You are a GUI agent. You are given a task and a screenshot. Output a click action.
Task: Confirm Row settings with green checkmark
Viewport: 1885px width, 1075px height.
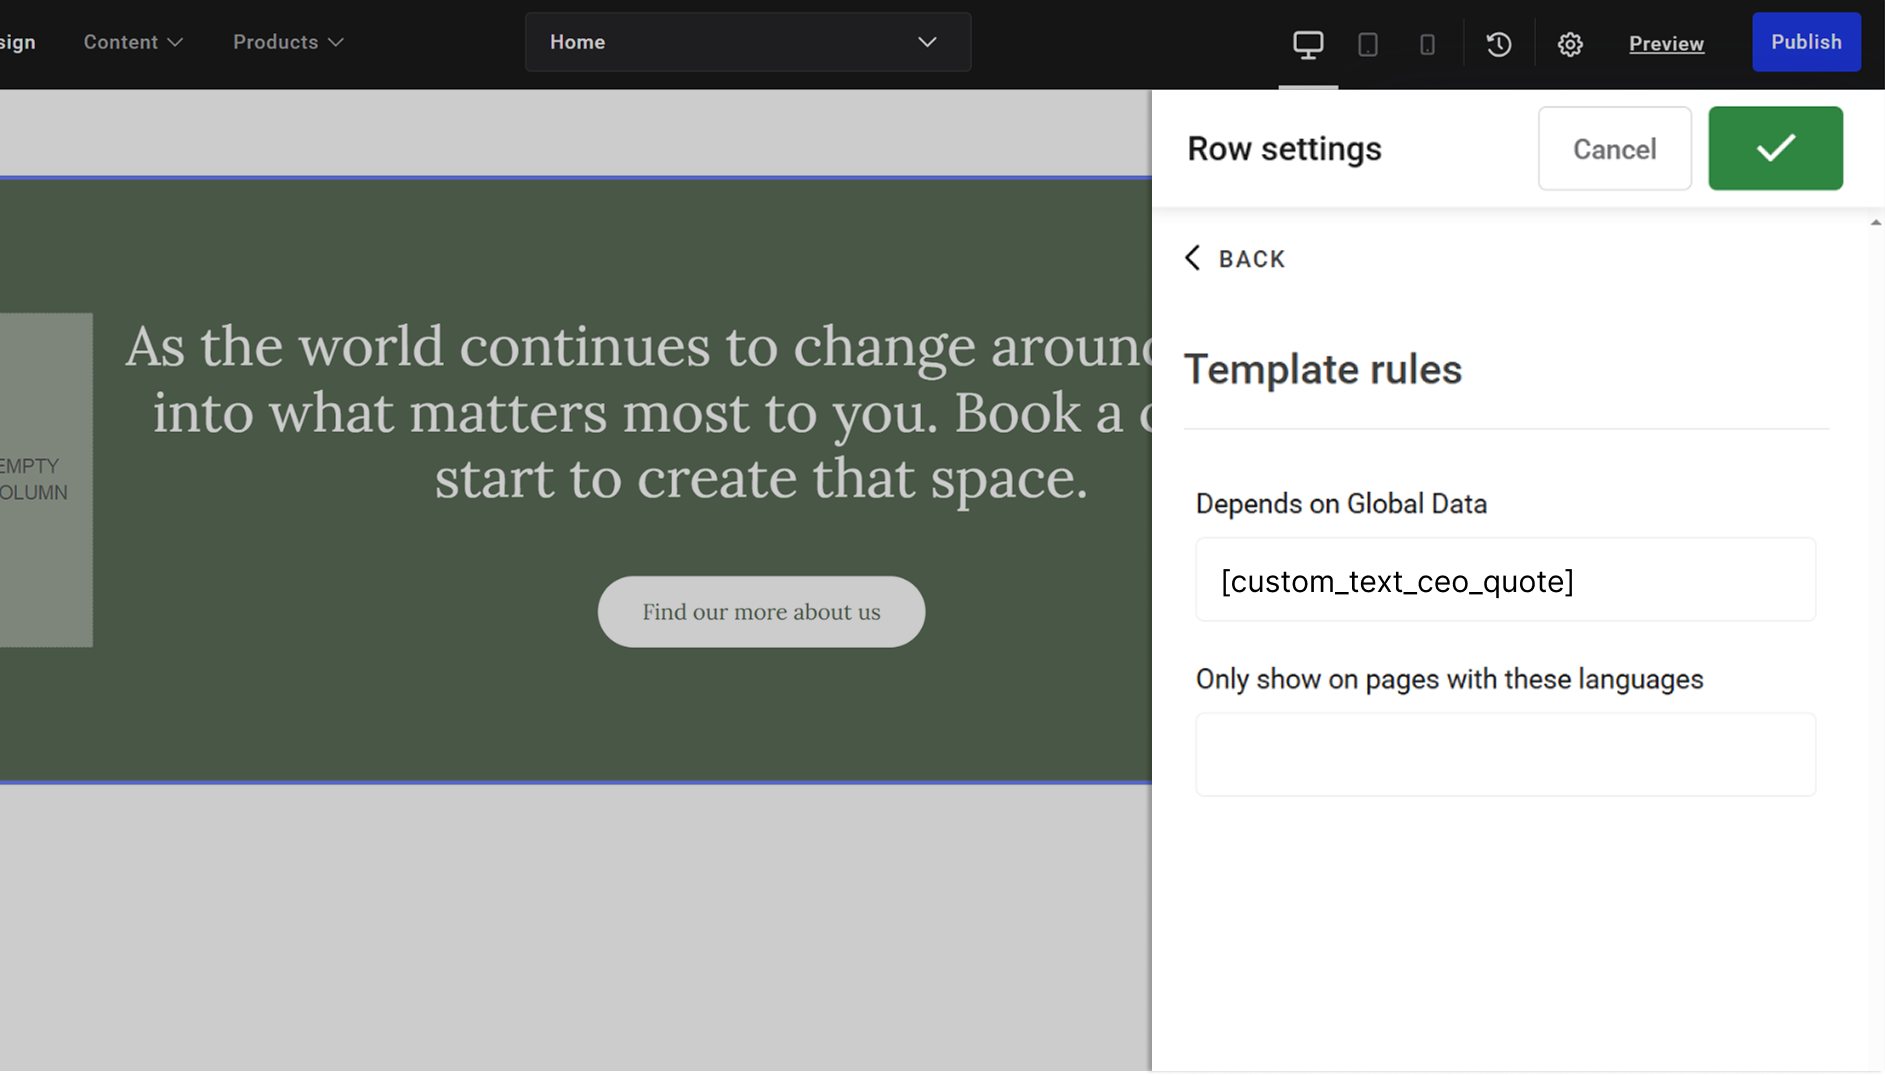[1774, 148]
